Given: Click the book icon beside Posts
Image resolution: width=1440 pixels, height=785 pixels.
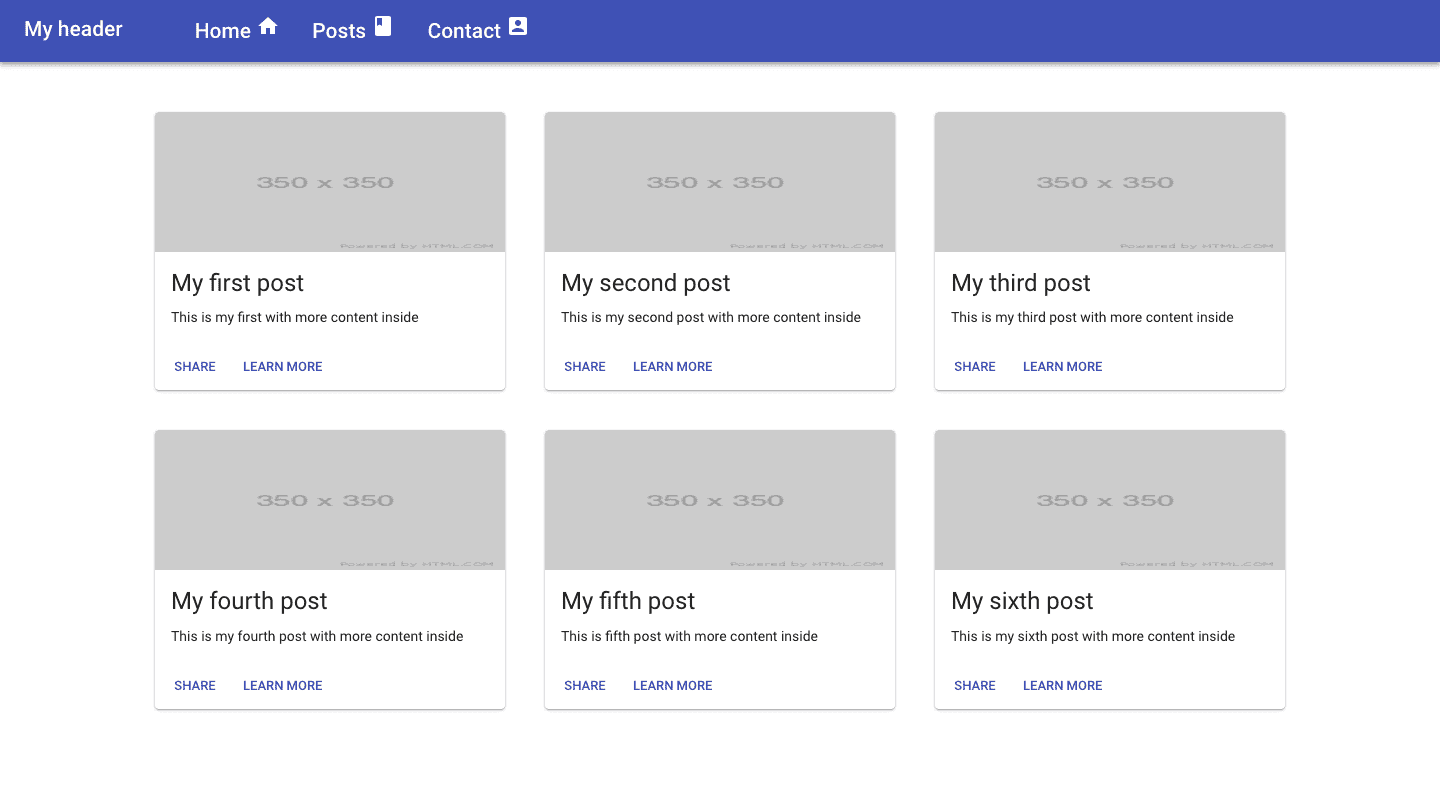Looking at the screenshot, I should [x=383, y=27].
